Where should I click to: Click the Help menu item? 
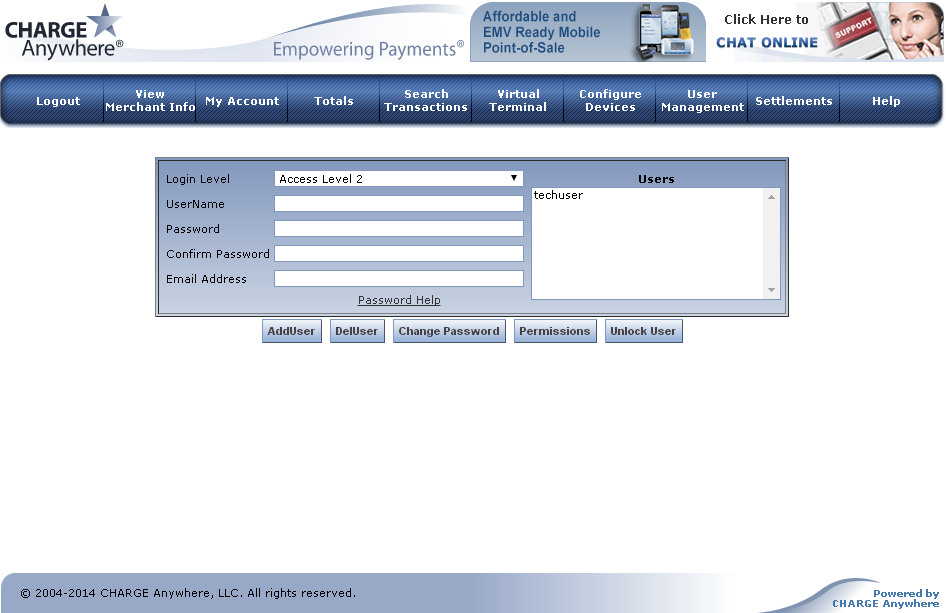point(886,101)
